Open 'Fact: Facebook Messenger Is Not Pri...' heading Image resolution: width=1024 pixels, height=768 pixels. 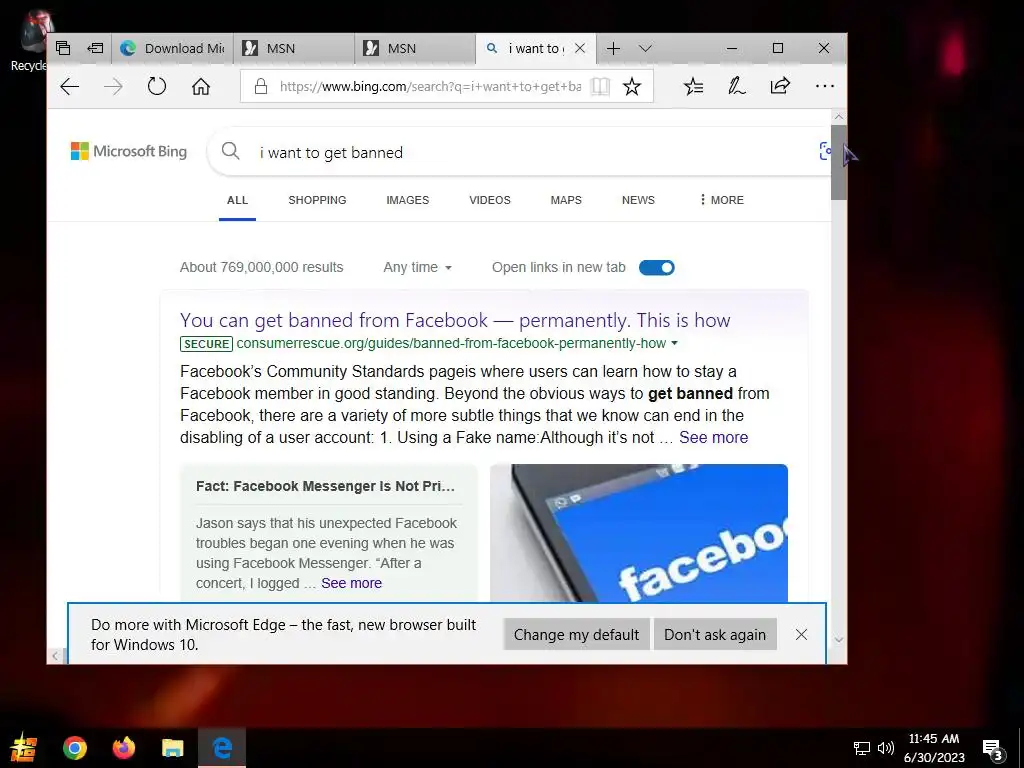point(325,486)
